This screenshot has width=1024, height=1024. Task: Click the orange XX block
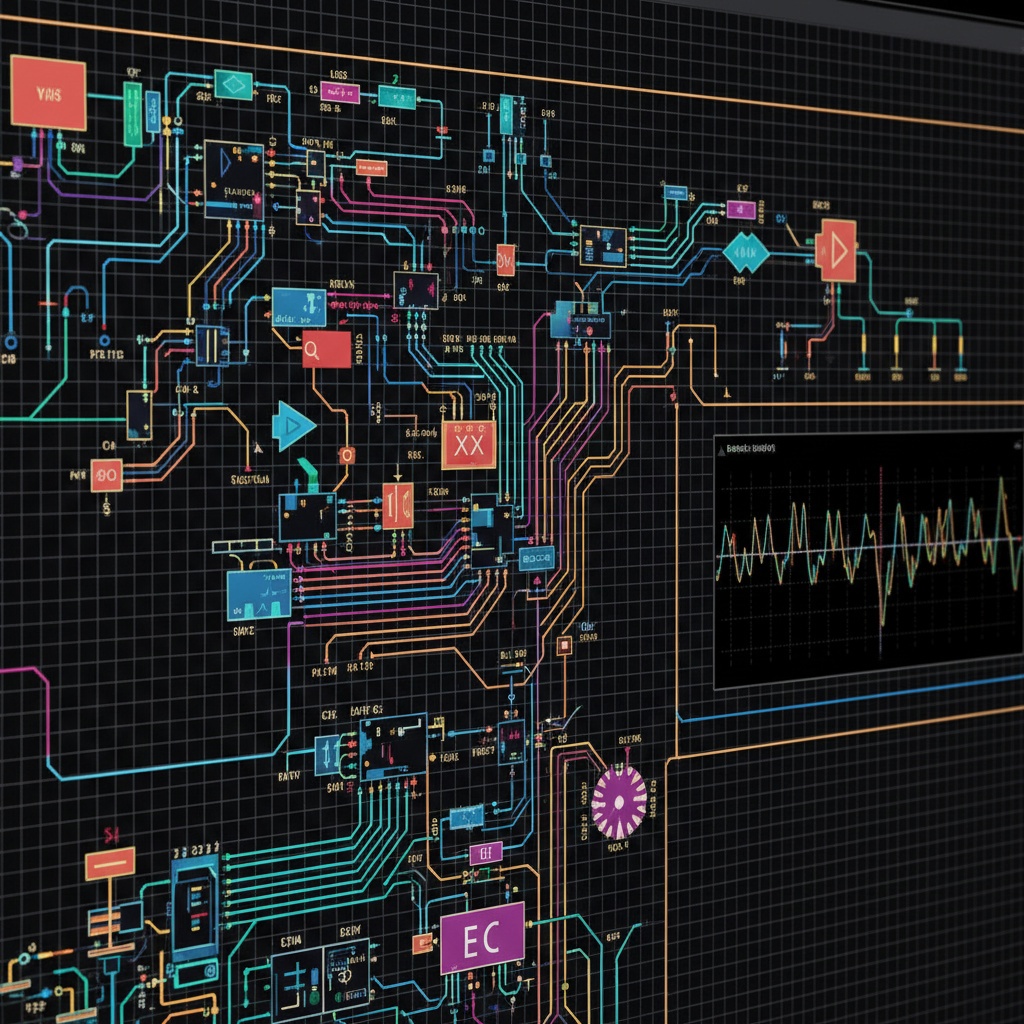click(469, 446)
